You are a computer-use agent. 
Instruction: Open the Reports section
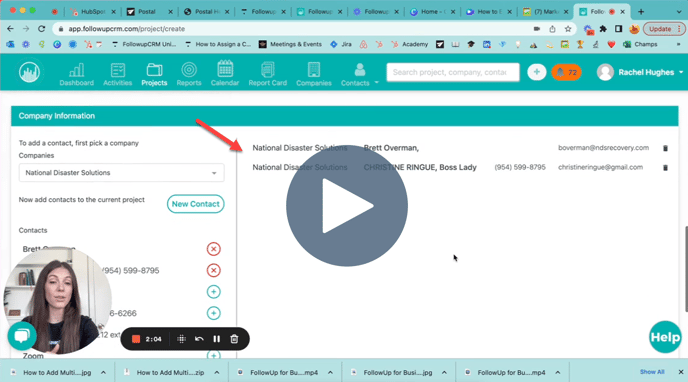(x=189, y=74)
